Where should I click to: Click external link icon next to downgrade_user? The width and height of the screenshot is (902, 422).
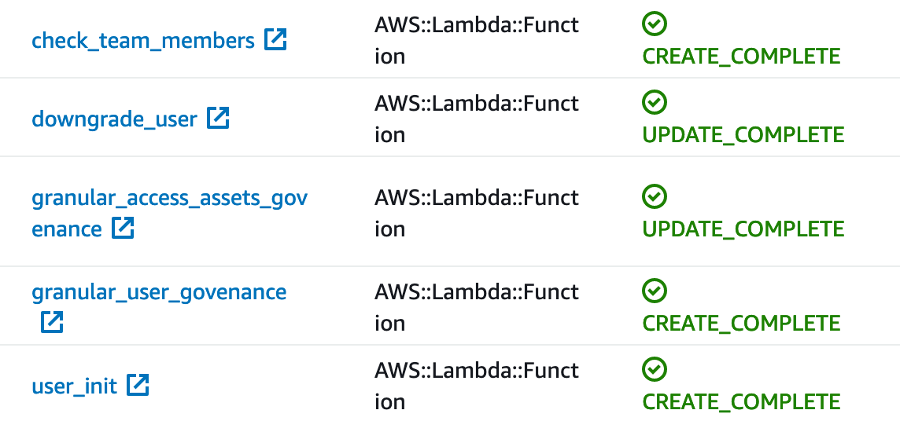tap(218, 118)
